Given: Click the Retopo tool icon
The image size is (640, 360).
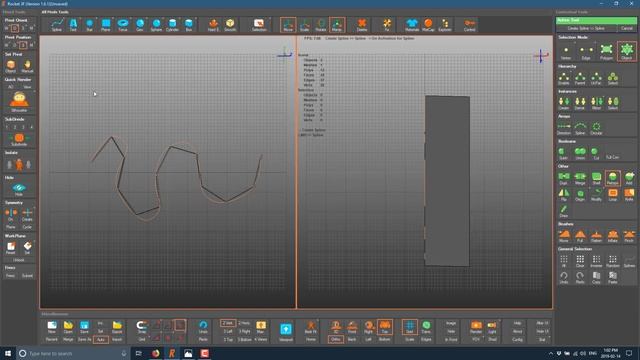Looking at the screenshot, I should coord(613,178).
